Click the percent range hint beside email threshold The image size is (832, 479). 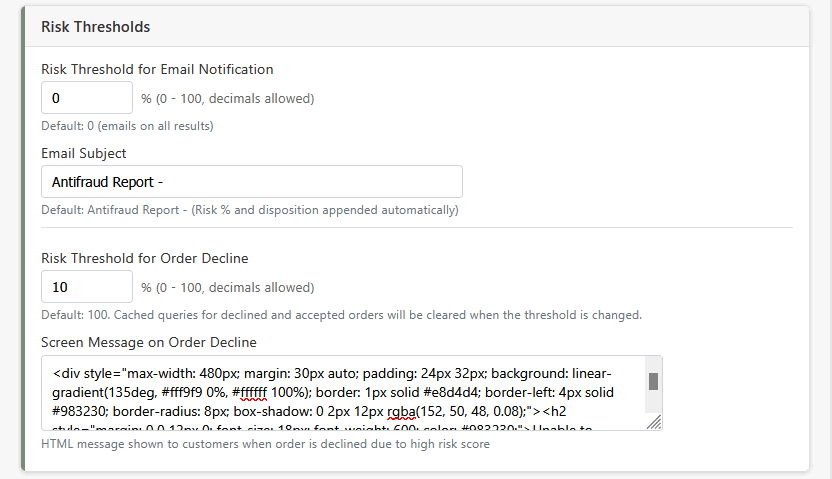[228, 98]
